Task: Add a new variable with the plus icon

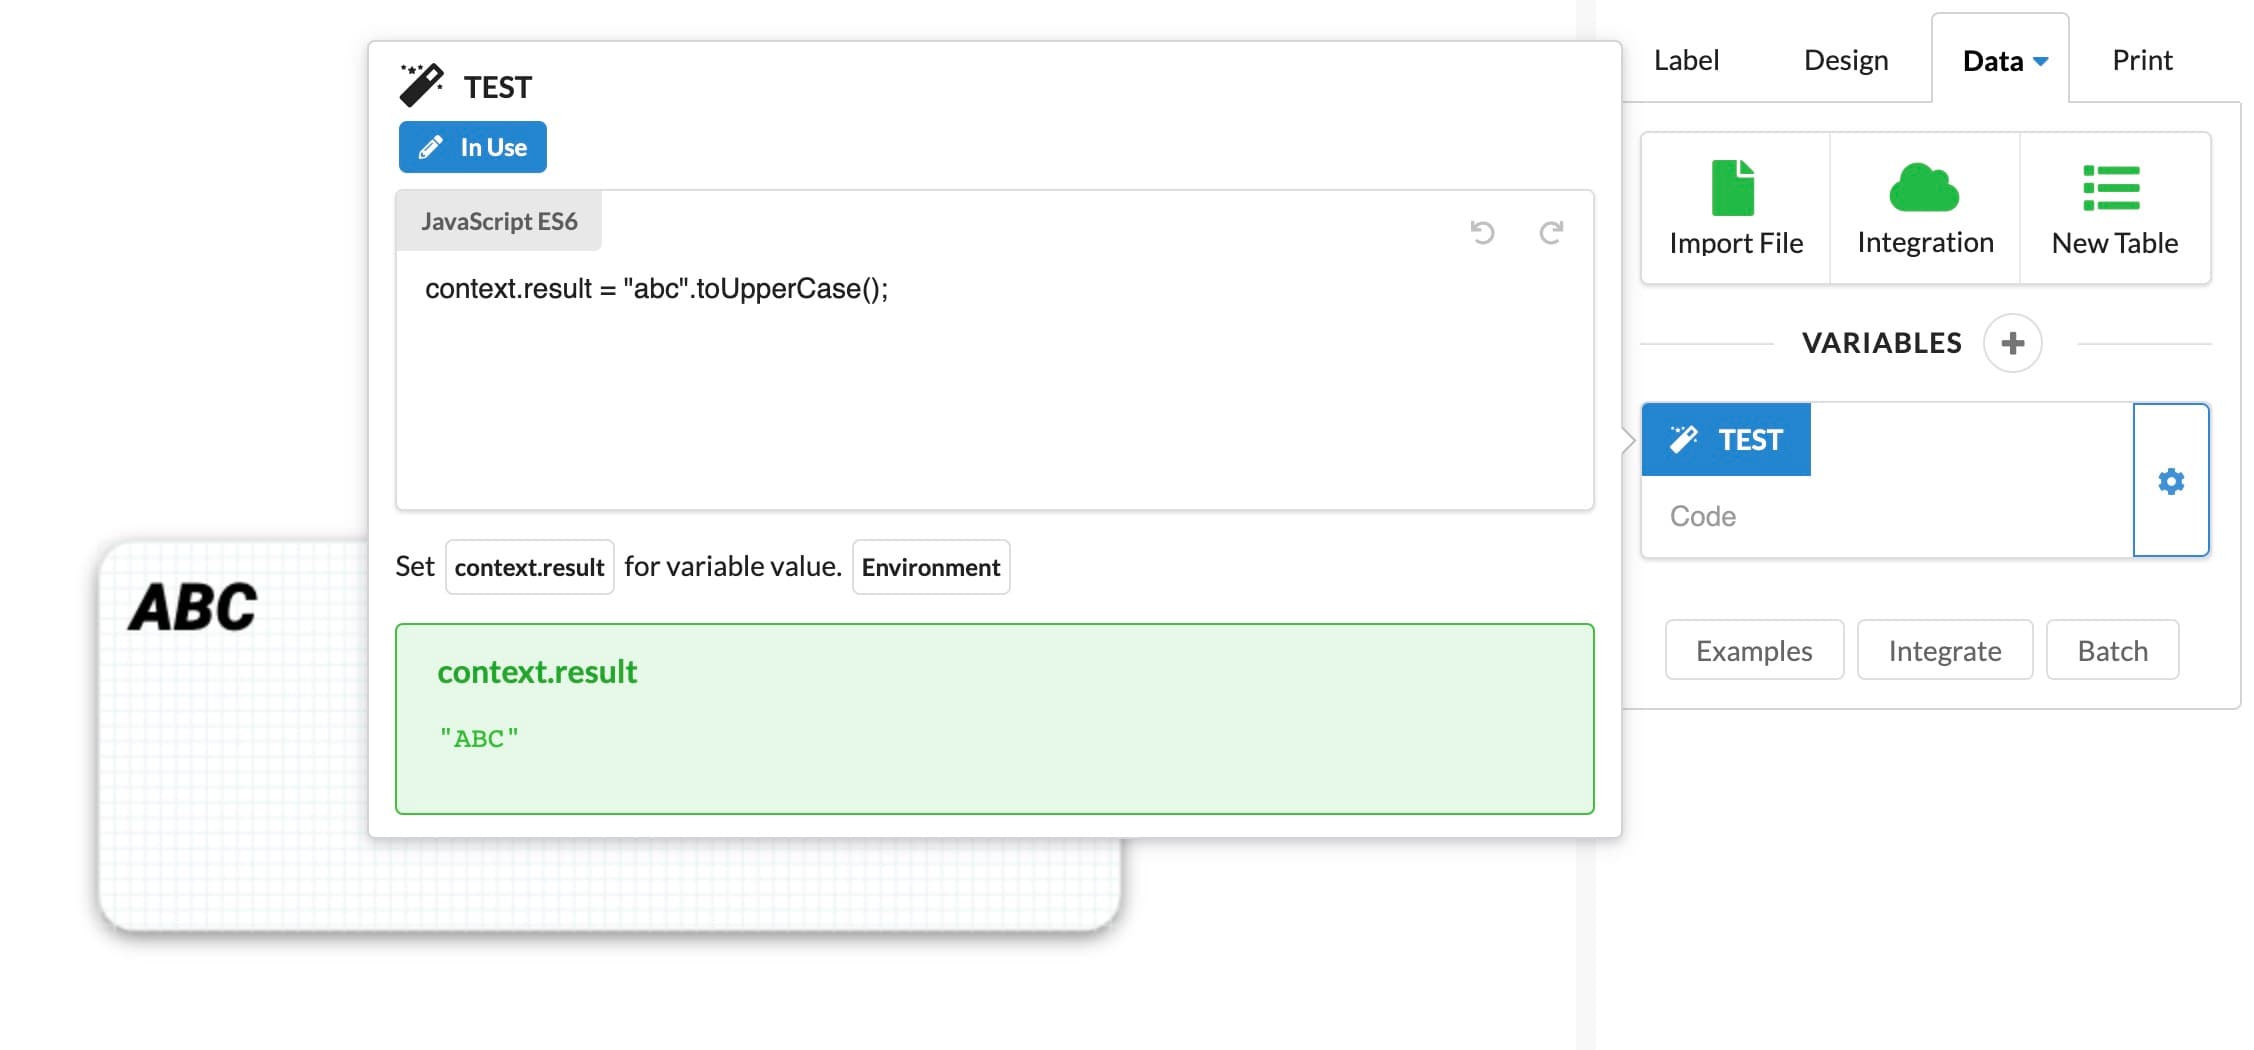Action: [2013, 343]
